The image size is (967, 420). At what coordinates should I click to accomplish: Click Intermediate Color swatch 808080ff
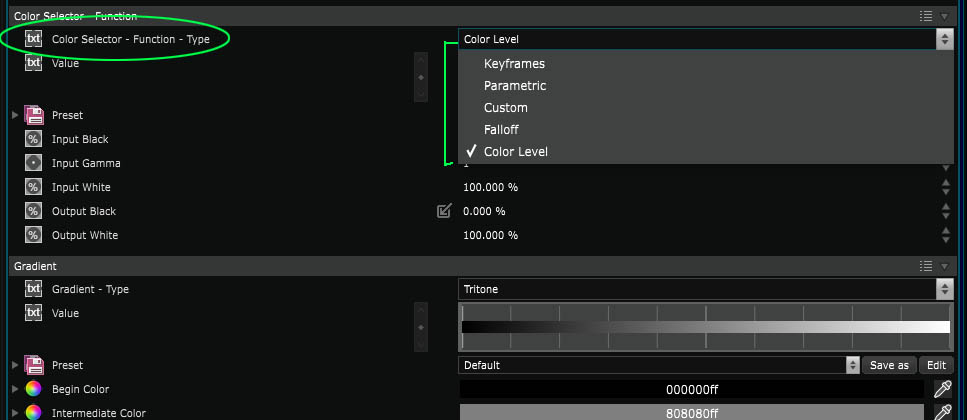(692, 413)
